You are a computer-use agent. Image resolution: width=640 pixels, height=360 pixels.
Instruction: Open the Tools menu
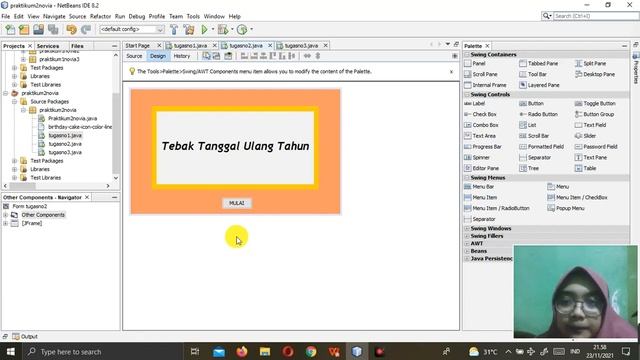pyautogui.click(x=193, y=16)
